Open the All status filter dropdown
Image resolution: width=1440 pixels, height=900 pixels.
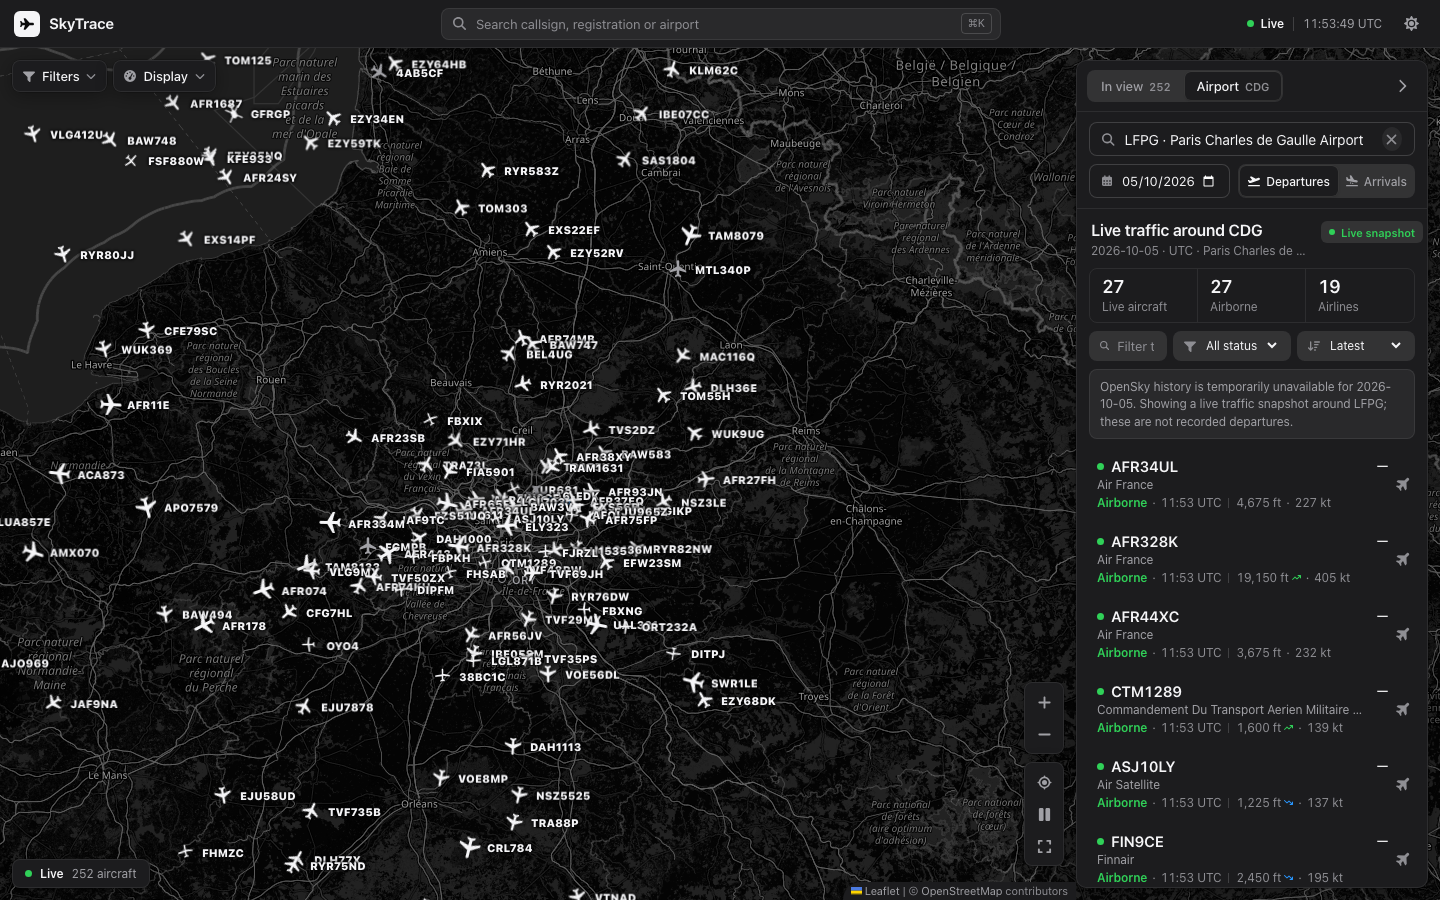[1232, 346]
